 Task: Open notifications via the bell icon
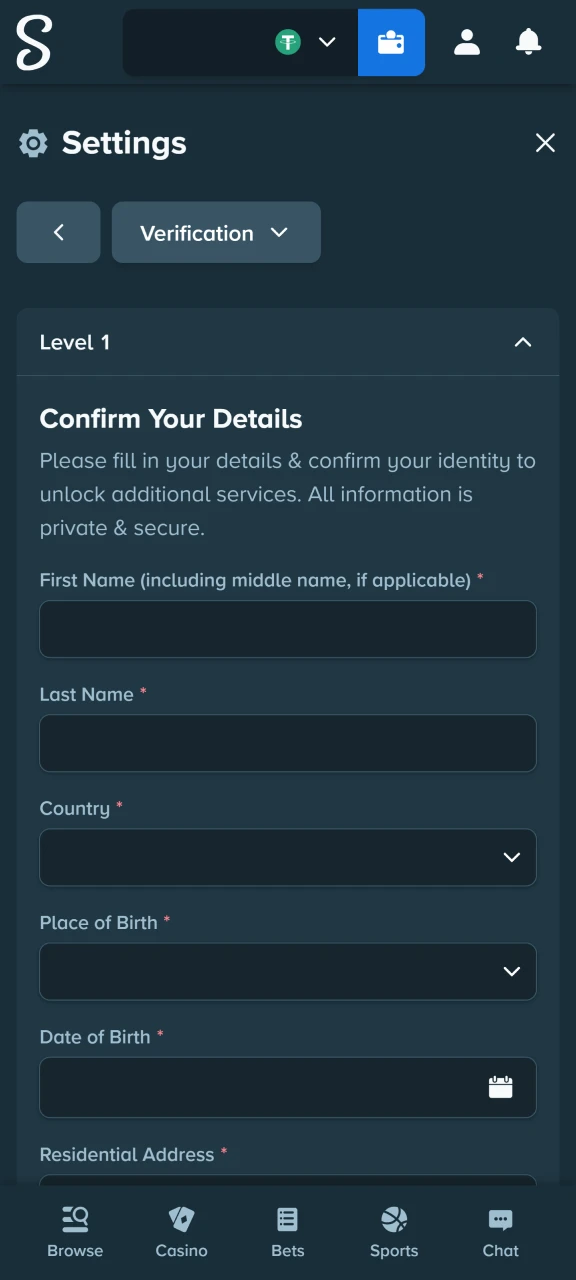coord(528,42)
